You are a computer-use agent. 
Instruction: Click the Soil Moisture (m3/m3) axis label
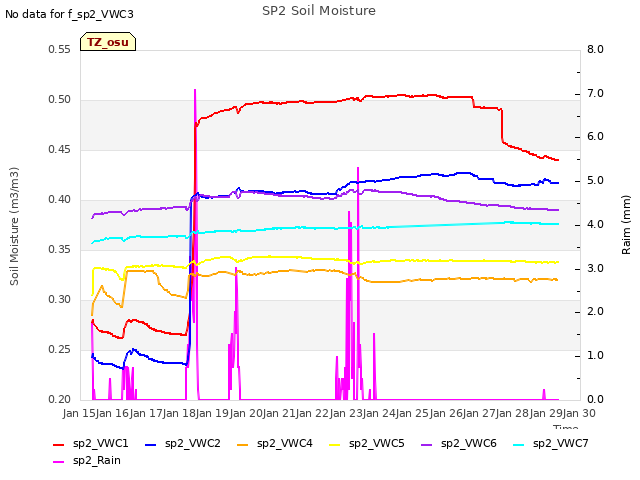tap(14, 226)
